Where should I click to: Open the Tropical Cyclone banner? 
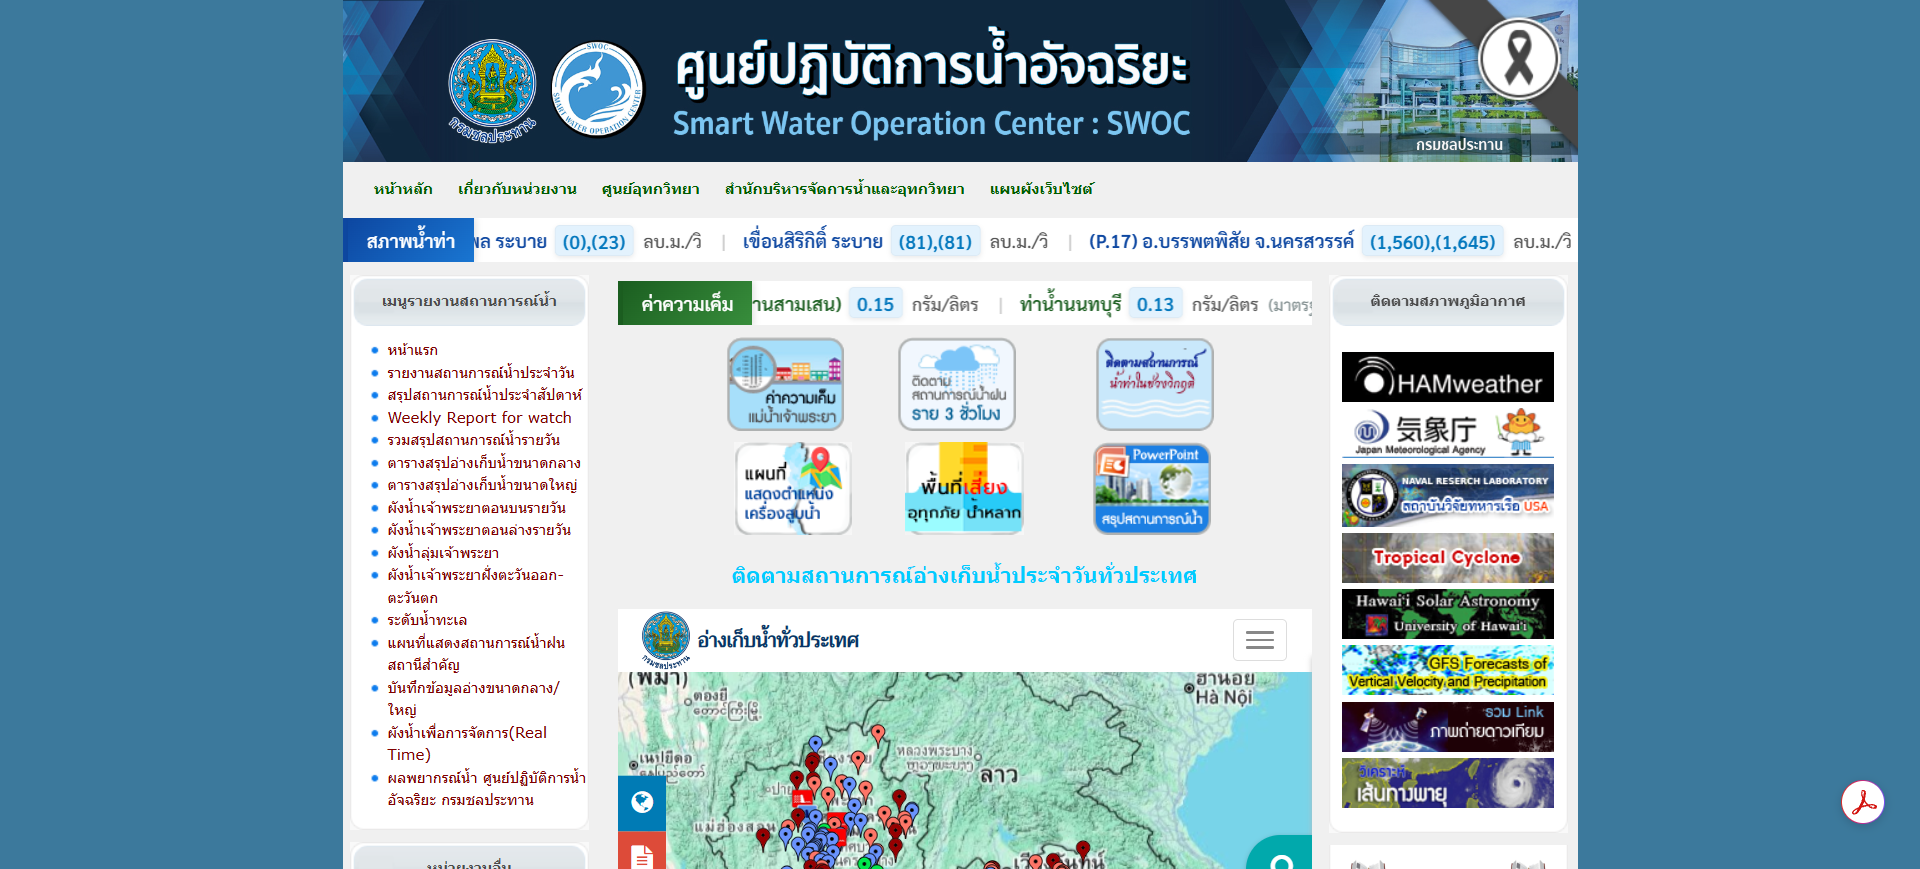tap(1448, 558)
